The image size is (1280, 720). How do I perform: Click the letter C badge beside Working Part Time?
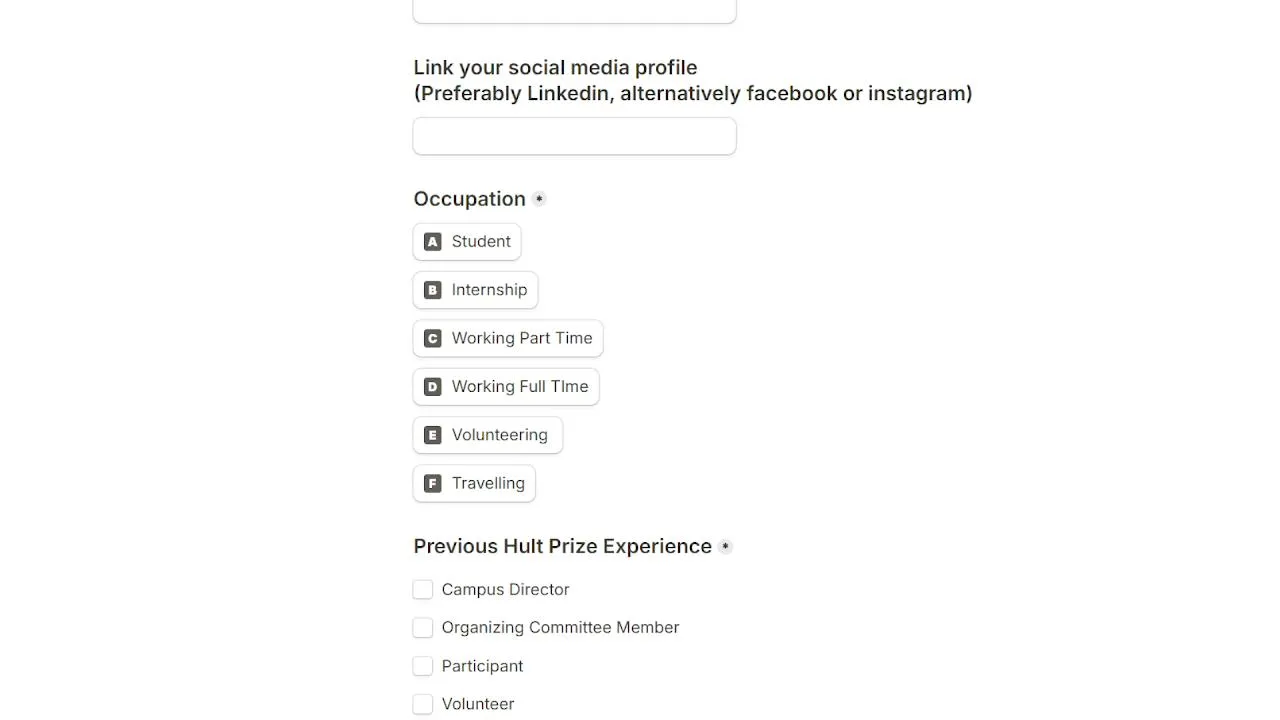click(x=432, y=338)
